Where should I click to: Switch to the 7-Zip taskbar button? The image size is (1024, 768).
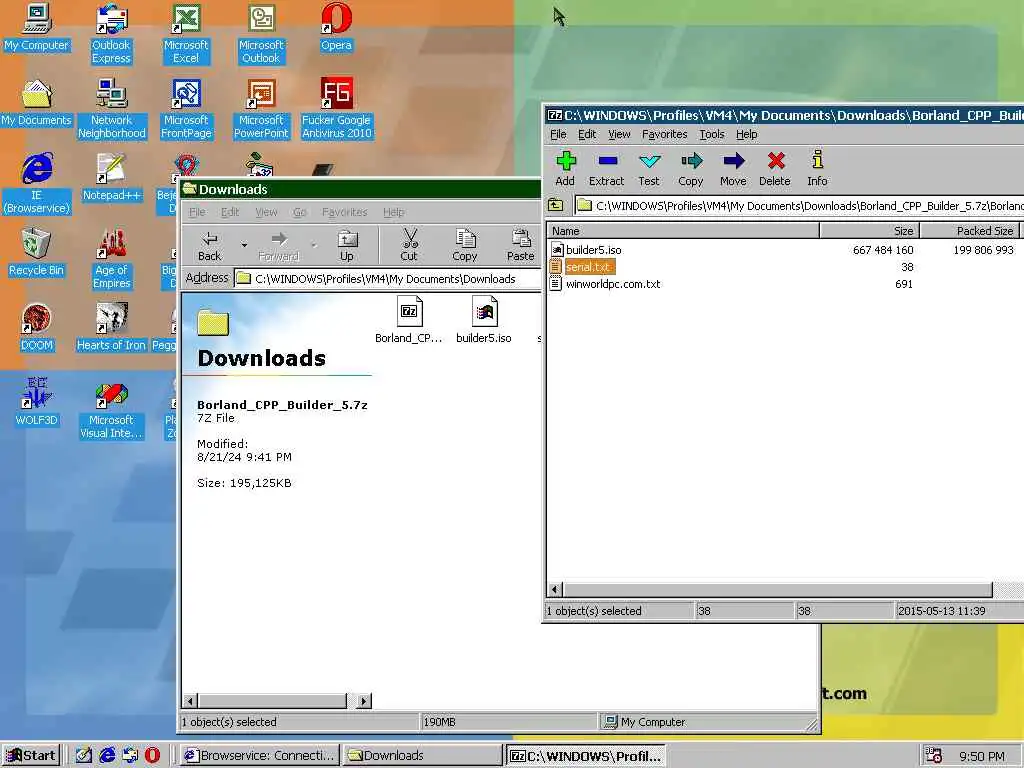point(585,756)
